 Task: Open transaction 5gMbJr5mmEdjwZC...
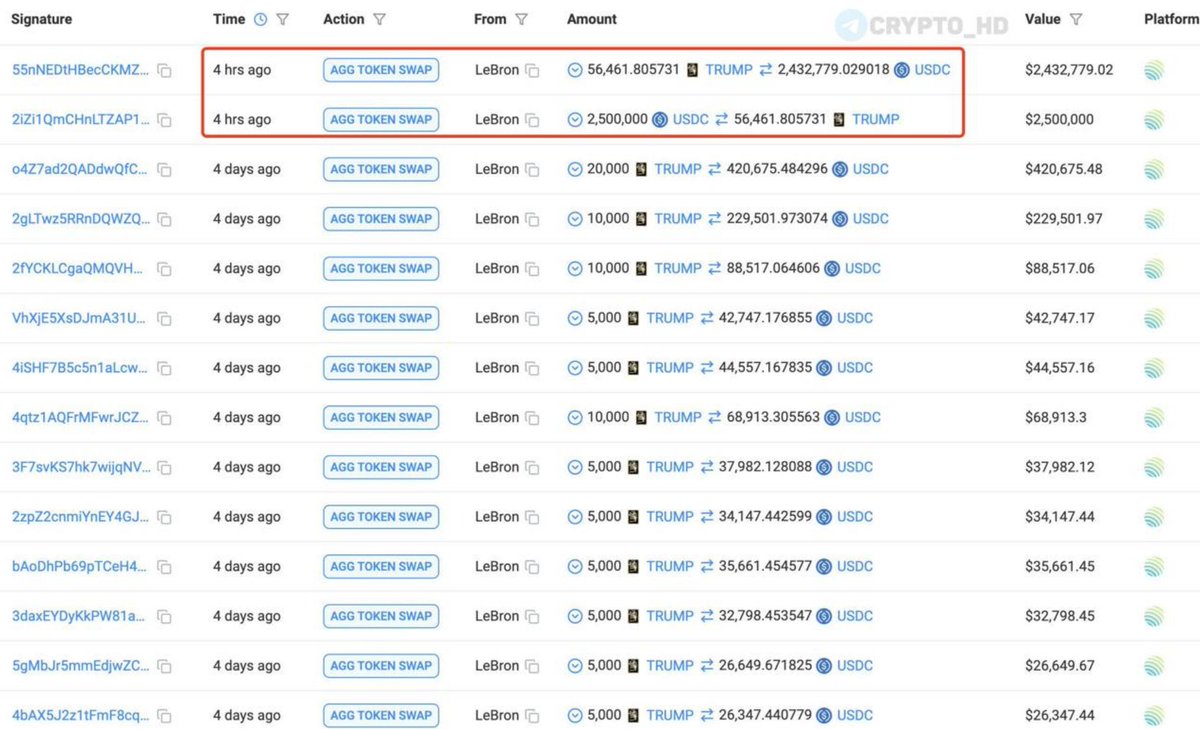81,665
